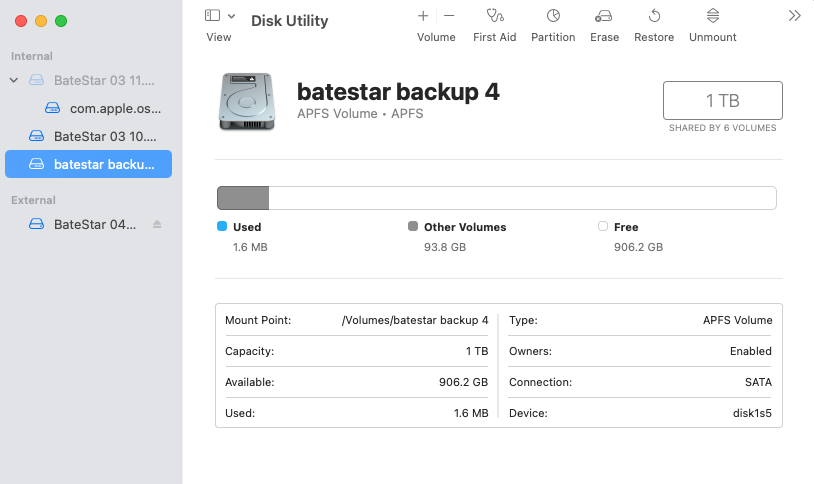This screenshot has width=814, height=484.
Task: Click the Other Volumes gray usage bar segment
Action: (x=243, y=198)
